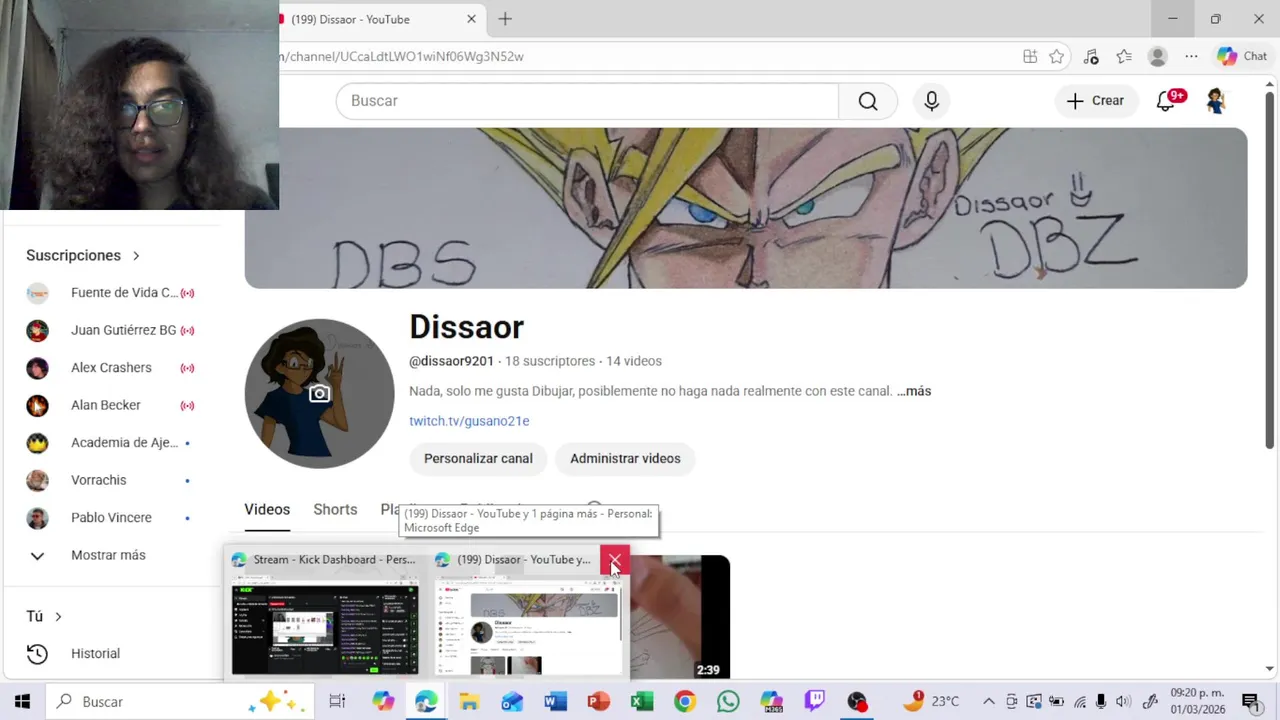Select the Videos channel tab
Screen dimensions: 1280x720
click(x=267, y=510)
